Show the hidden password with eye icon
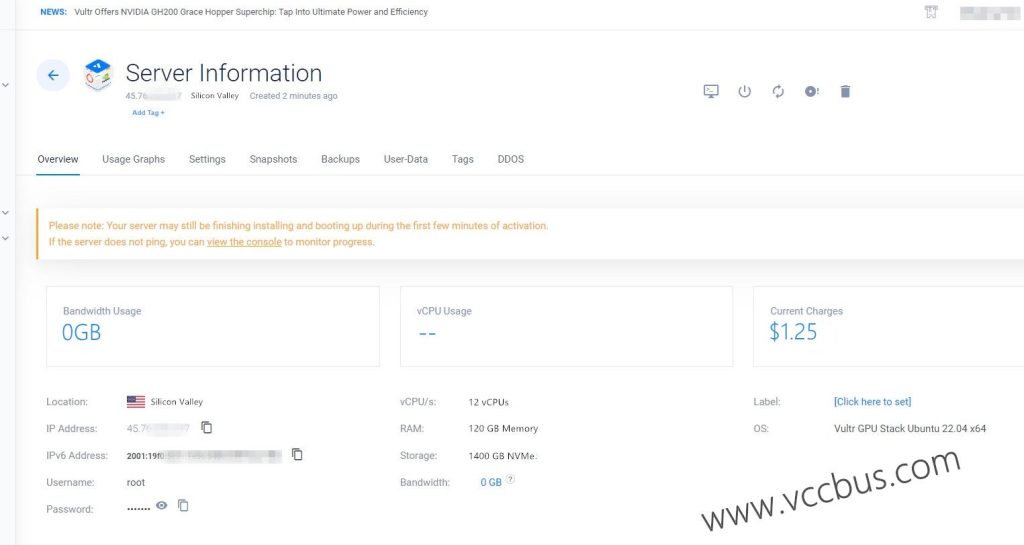 tap(161, 506)
